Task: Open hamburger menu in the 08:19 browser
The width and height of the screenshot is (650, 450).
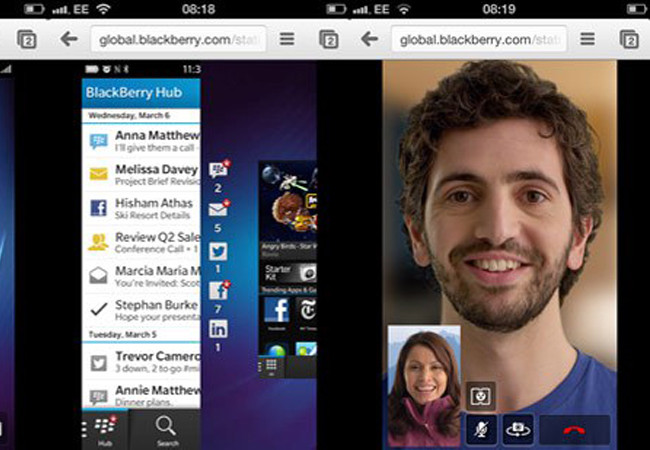Action: [587, 39]
